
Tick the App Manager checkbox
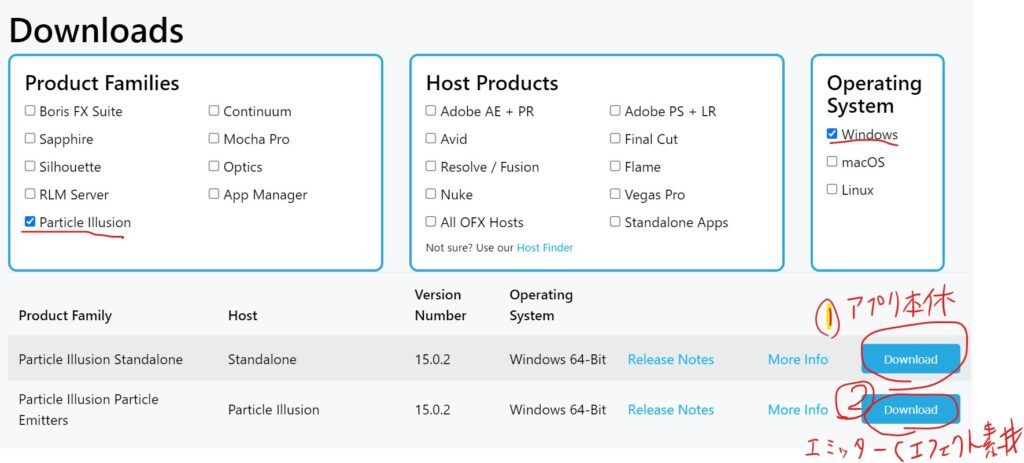coord(214,194)
